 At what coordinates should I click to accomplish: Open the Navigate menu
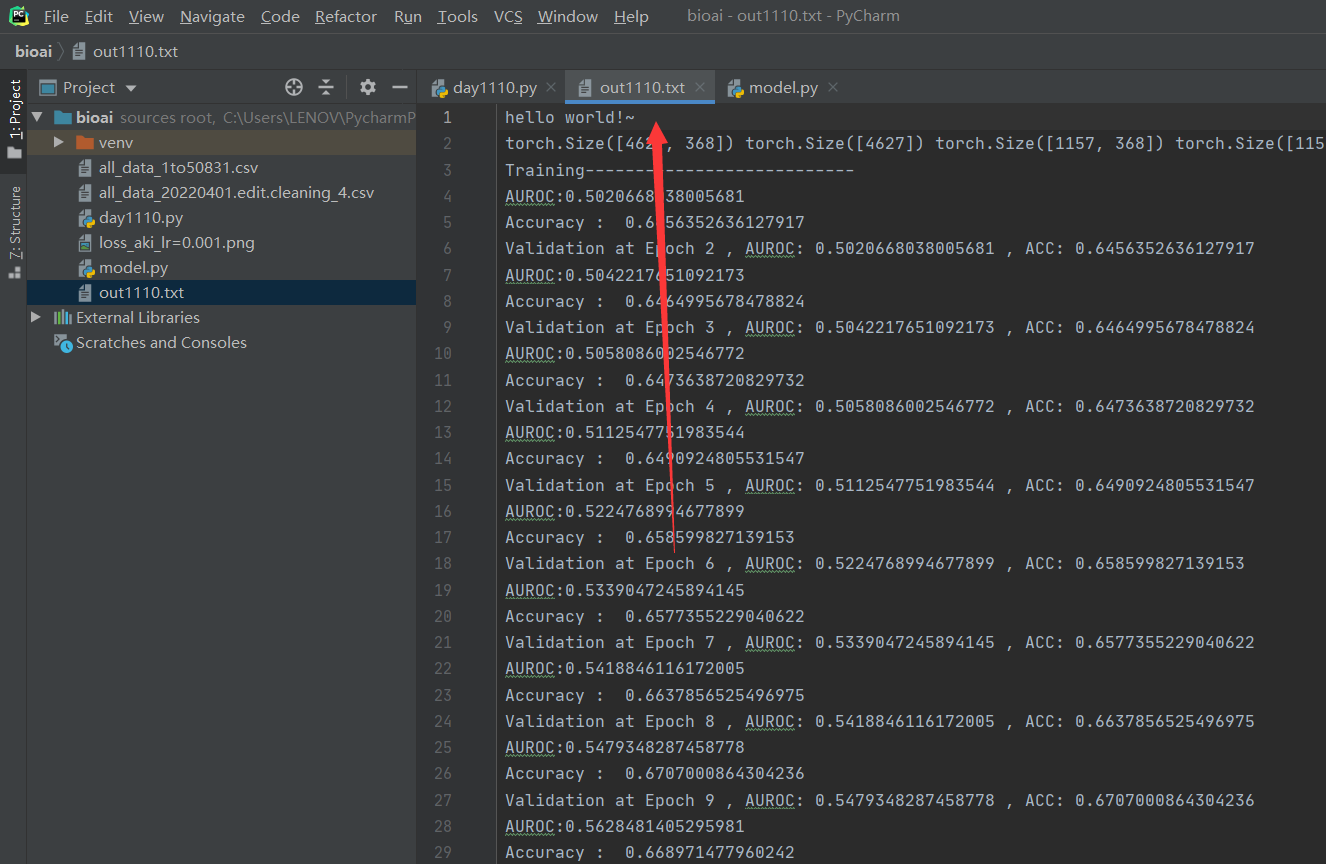(212, 16)
